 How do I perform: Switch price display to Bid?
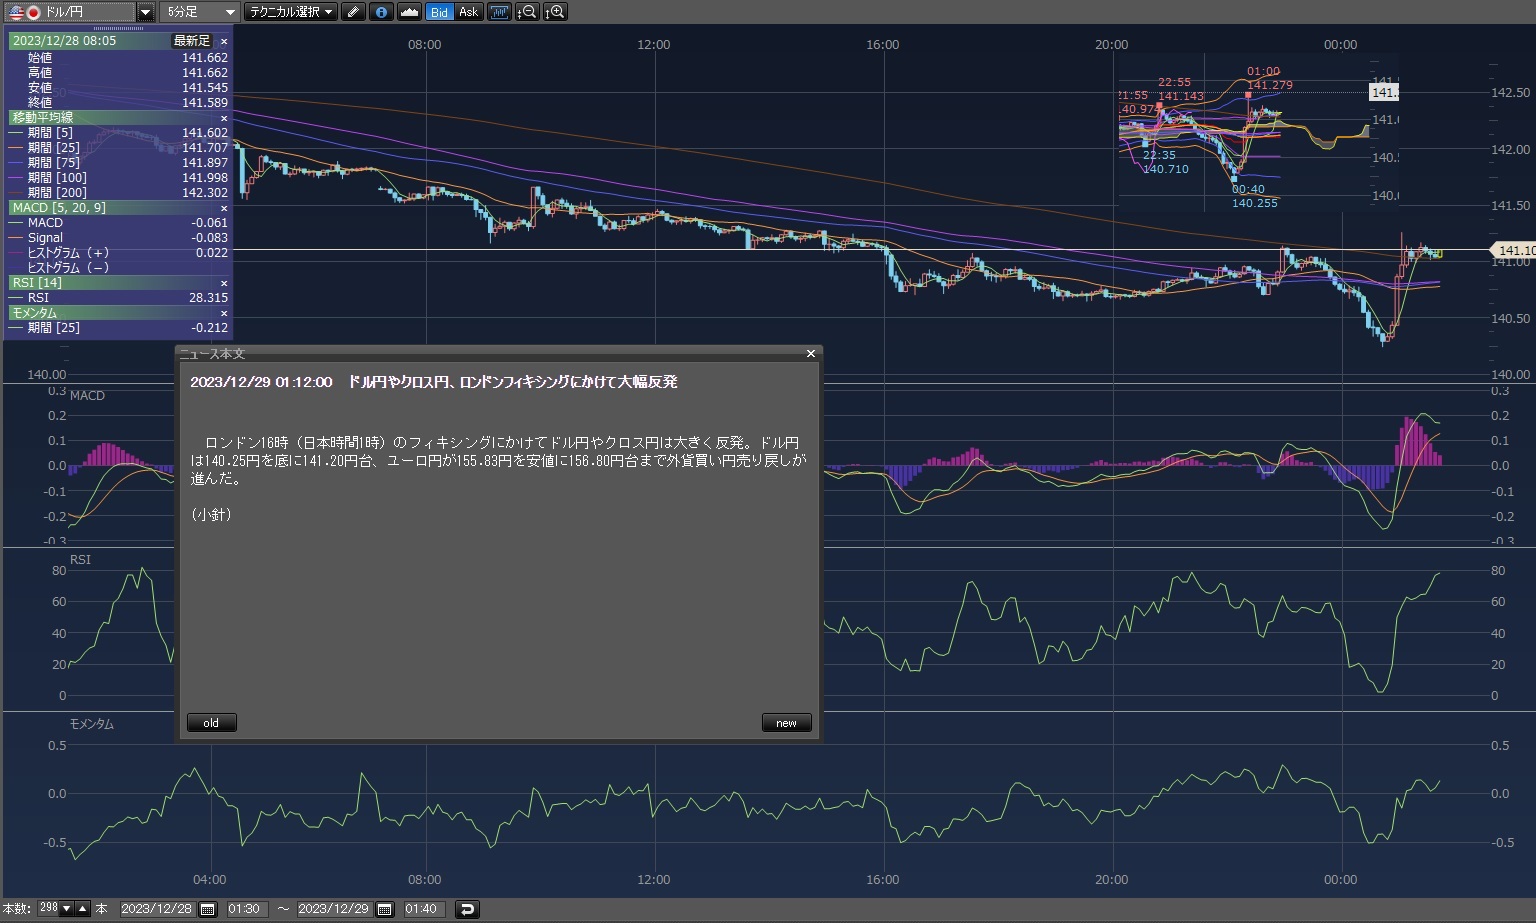[x=439, y=12]
